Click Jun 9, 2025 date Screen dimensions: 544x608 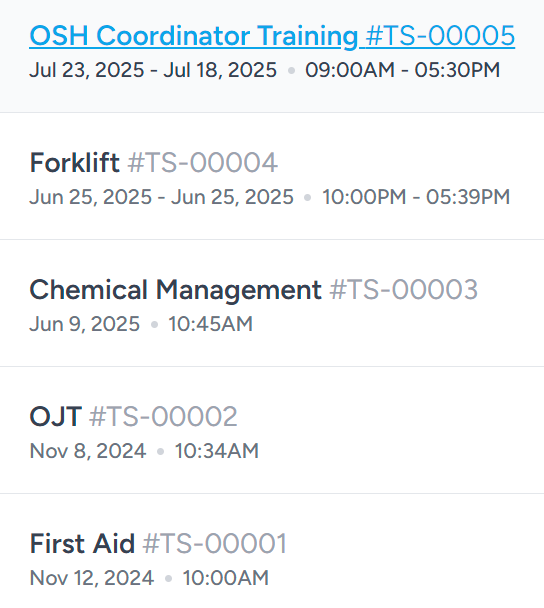click(x=85, y=324)
